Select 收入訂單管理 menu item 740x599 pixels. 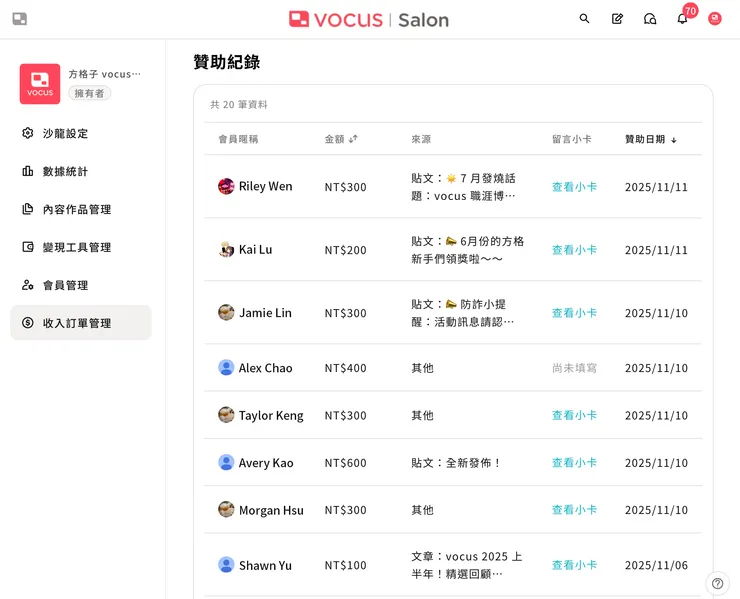pos(81,323)
